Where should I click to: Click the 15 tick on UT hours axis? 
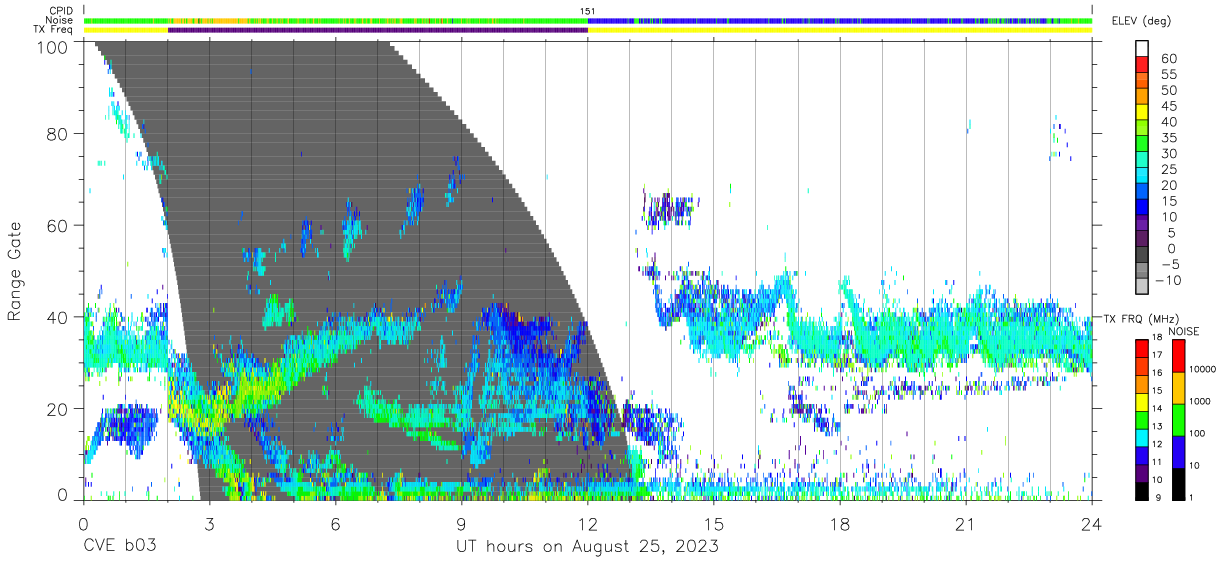714,523
